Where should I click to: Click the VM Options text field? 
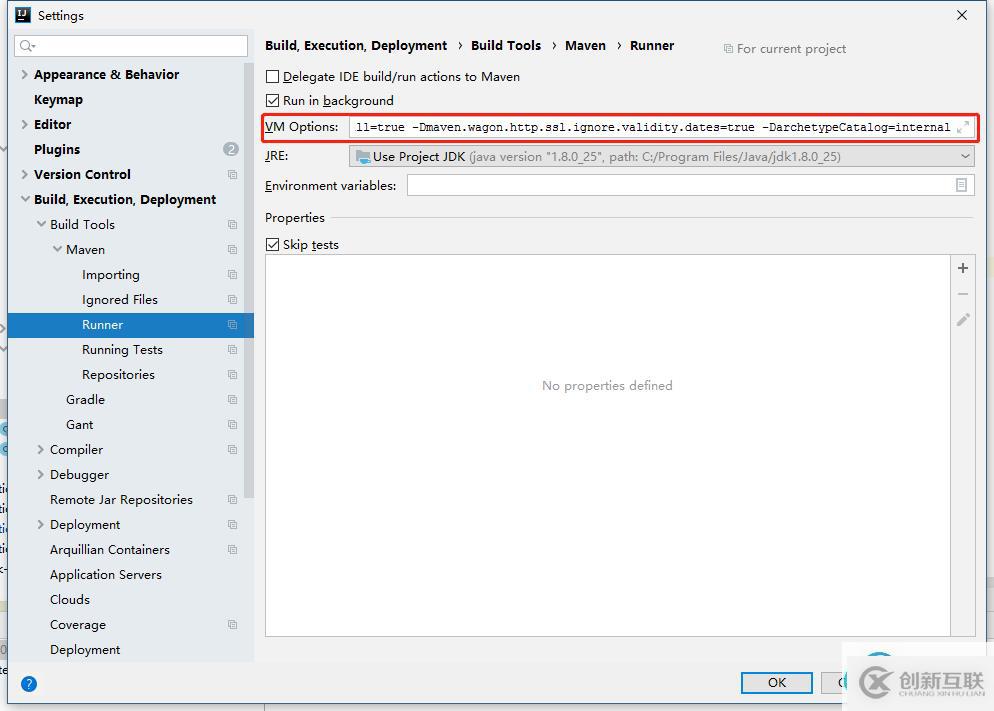click(x=661, y=127)
